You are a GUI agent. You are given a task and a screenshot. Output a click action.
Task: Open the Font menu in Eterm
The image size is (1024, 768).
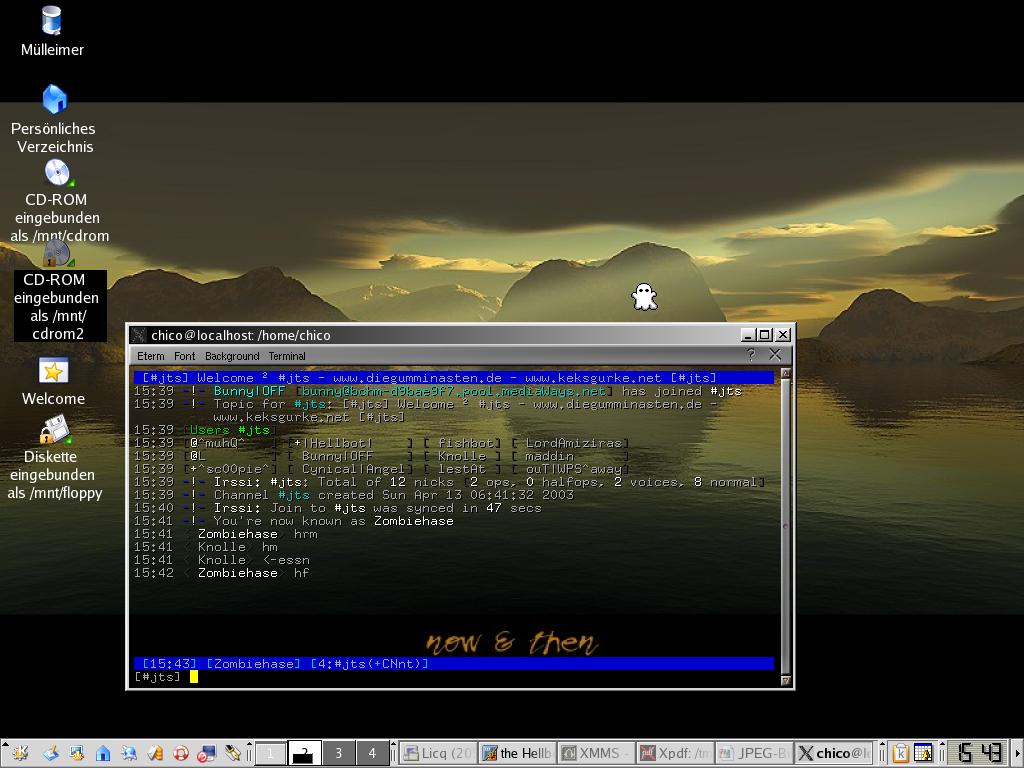pos(185,356)
